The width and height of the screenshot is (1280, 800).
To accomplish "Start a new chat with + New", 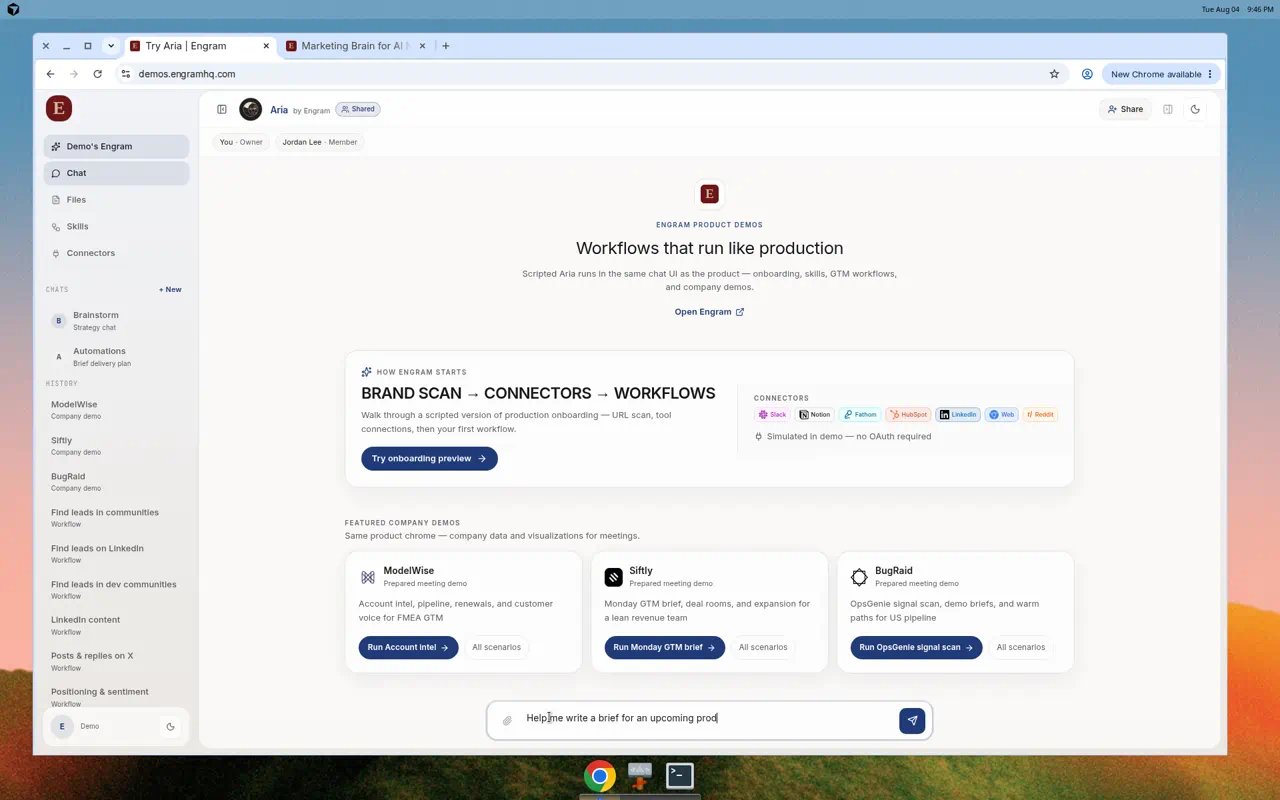I will pos(170,290).
